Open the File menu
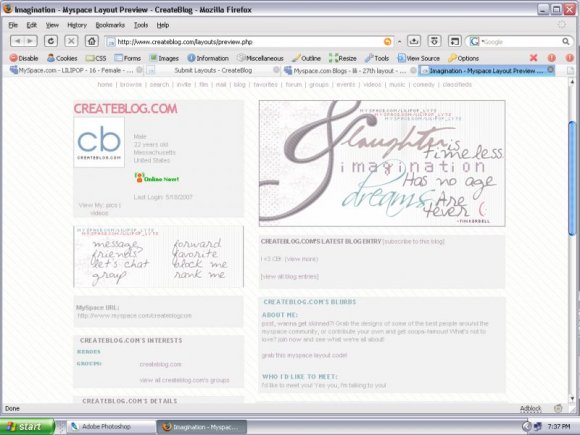Image resolution: width=580 pixels, height=435 pixels. coord(13,25)
